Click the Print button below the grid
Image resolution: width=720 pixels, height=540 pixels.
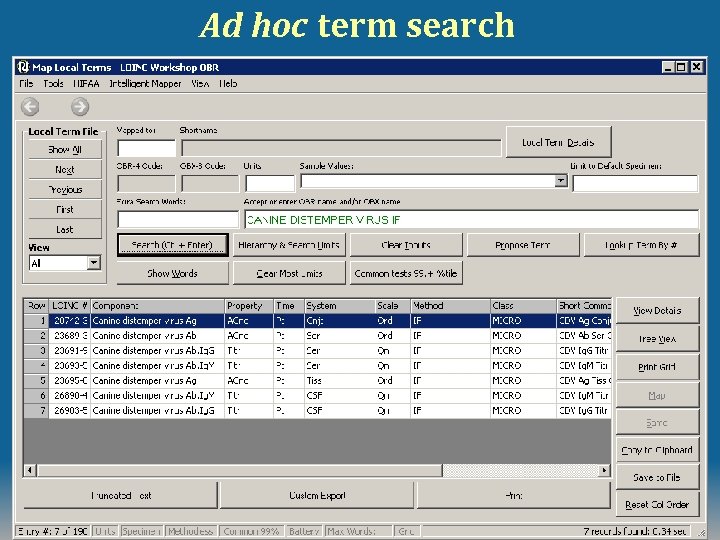(x=514, y=495)
